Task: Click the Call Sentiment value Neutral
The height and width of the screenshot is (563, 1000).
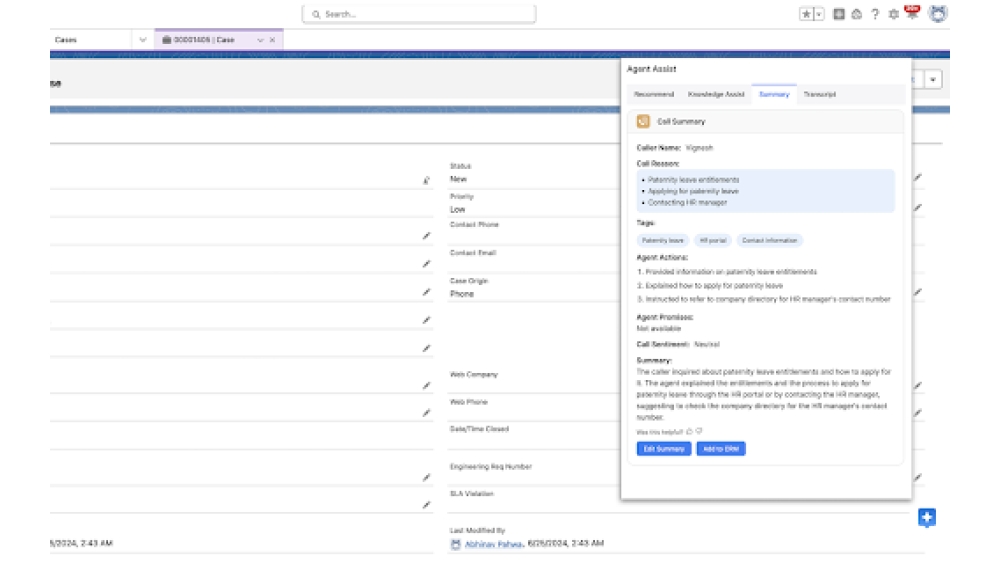Action: click(707, 344)
